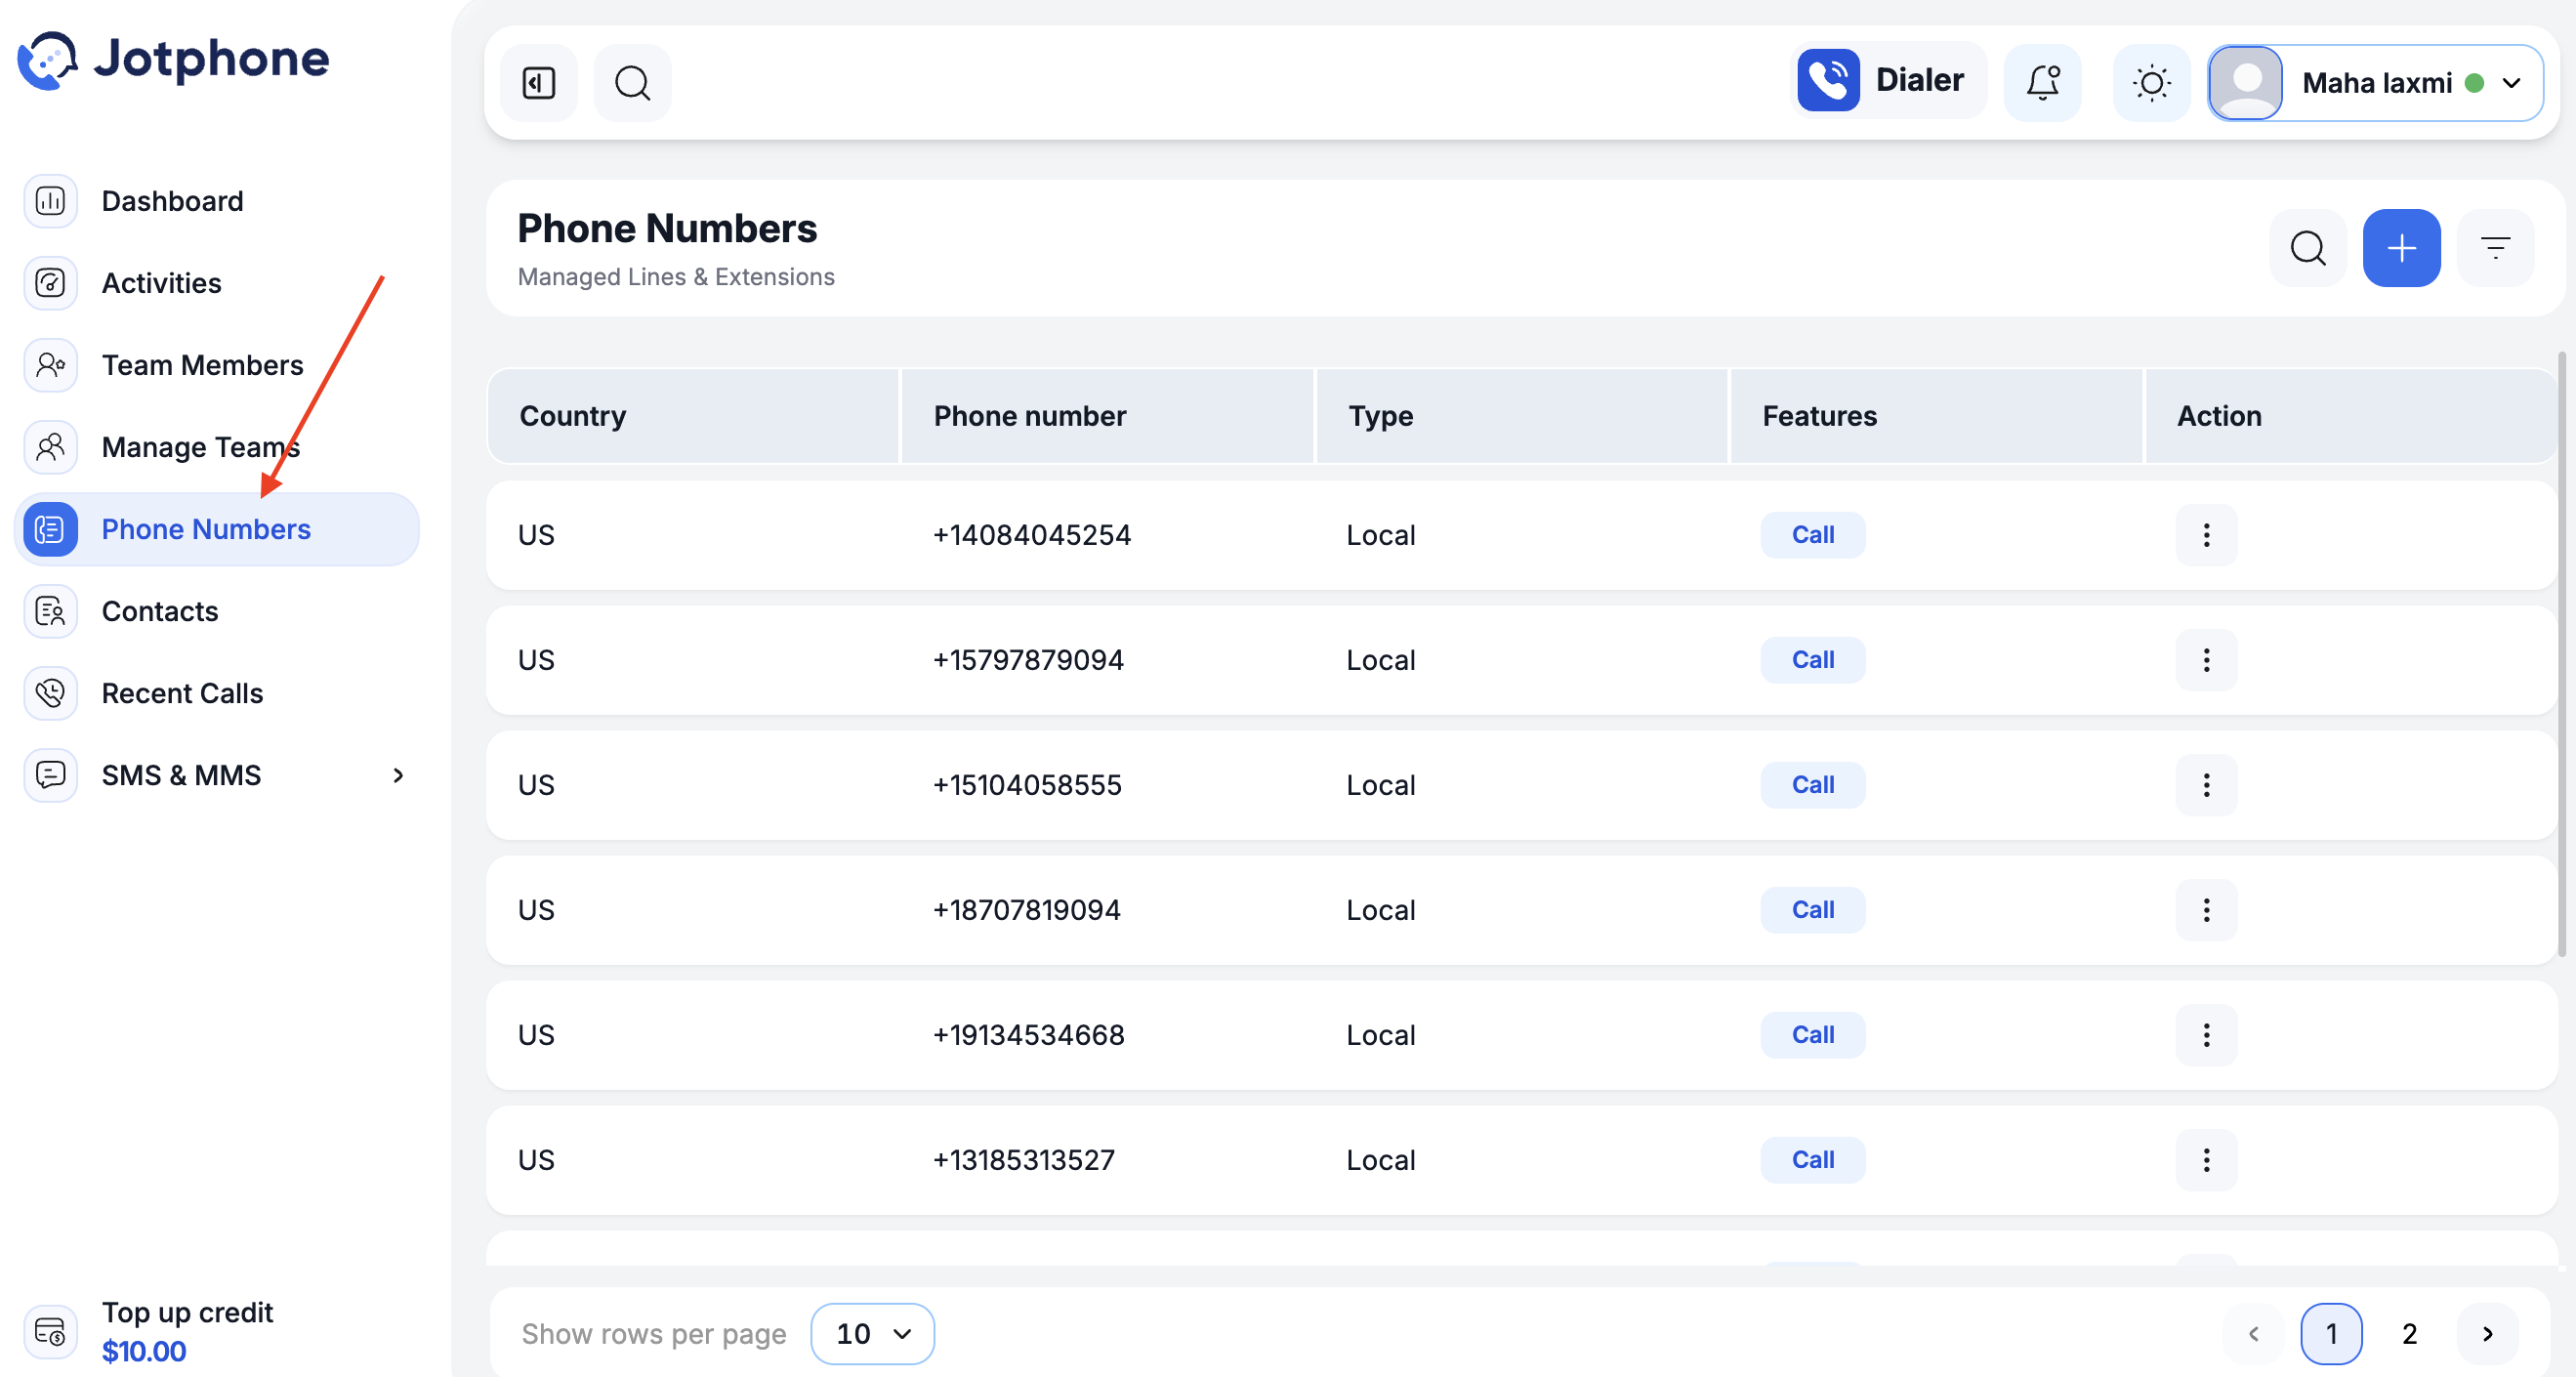Open Team Members page
Image resolution: width=2576 pixels, height=1377 pixels.
click(217, 365)
